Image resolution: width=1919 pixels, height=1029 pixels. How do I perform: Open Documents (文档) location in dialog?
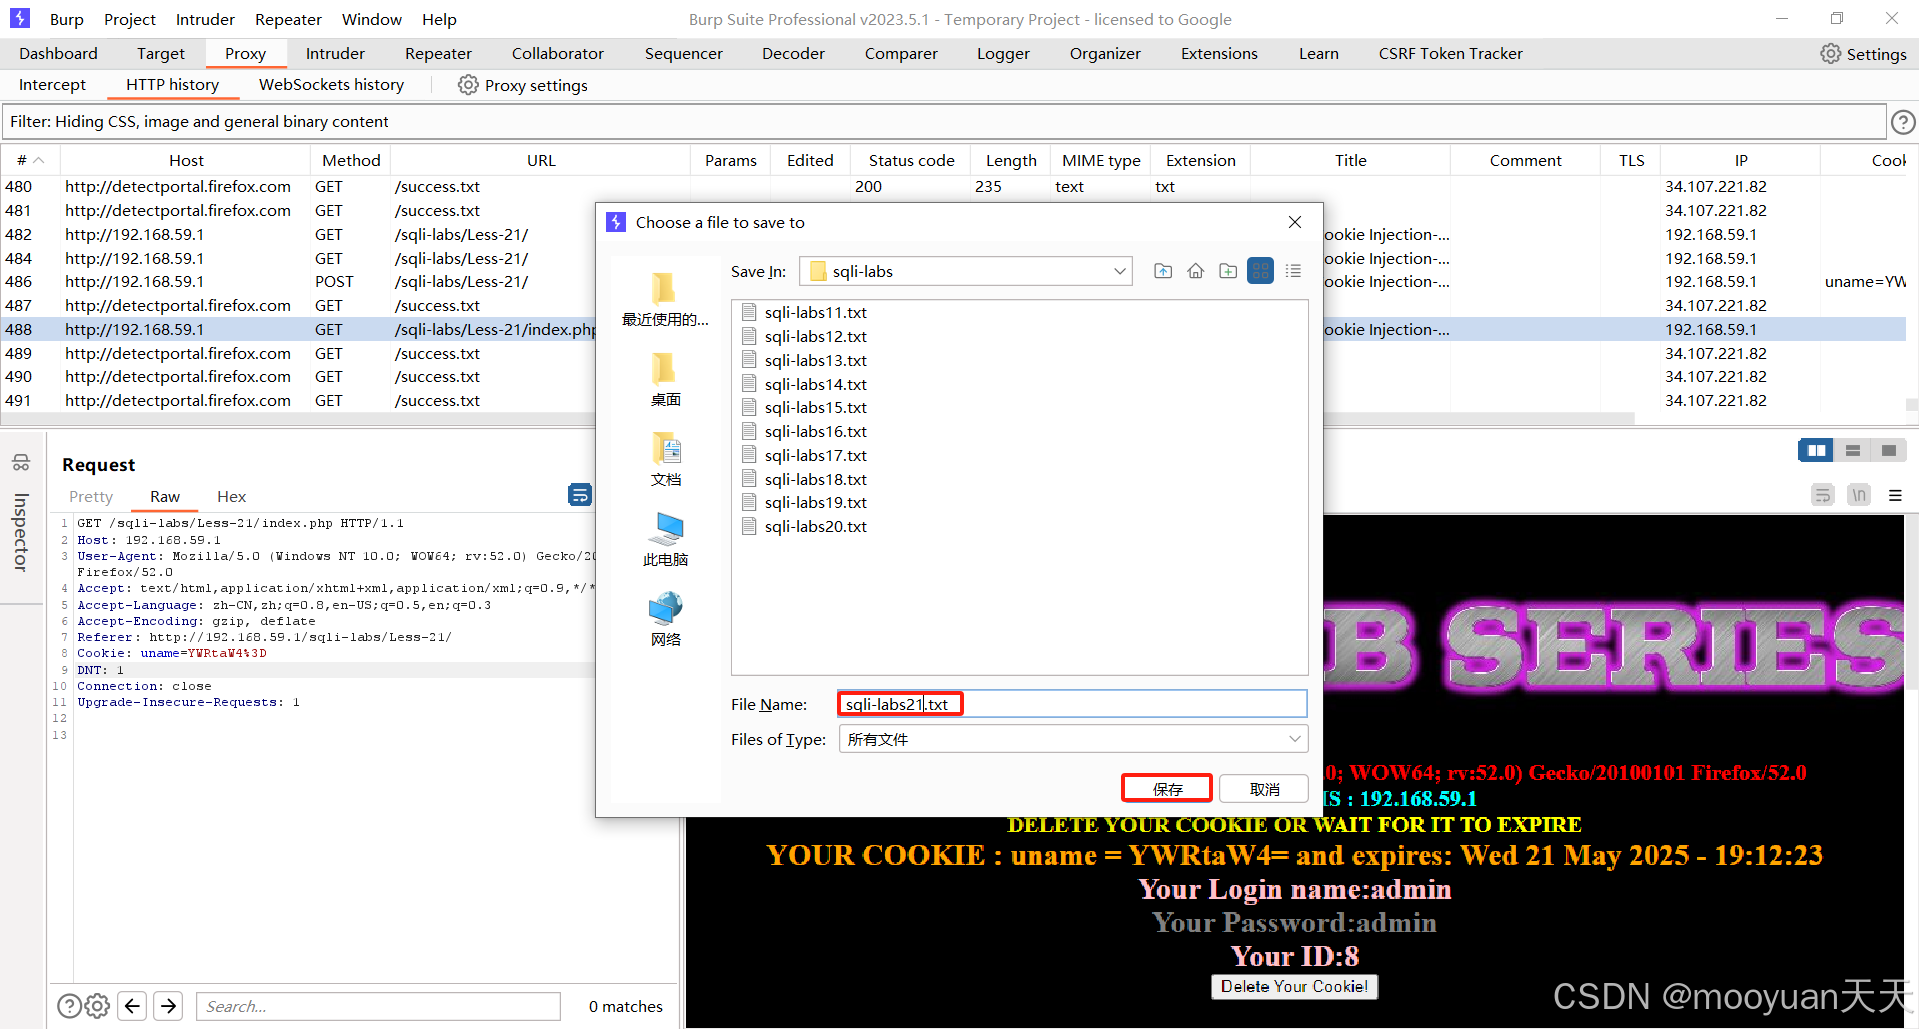pyautogui.click(x=665, y=459)
